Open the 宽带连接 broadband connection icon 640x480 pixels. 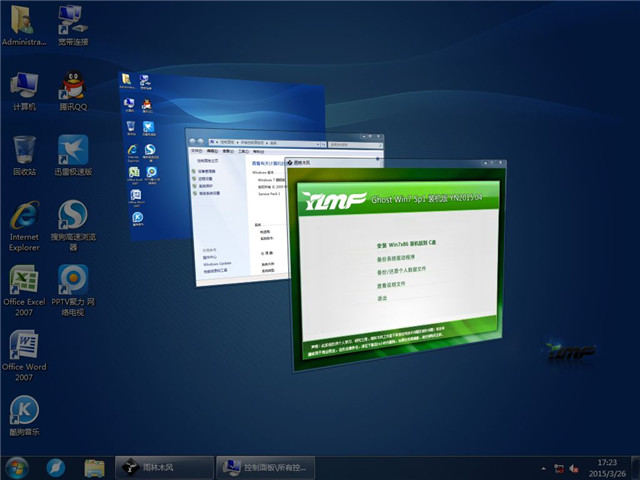click(x=72, y=22)
